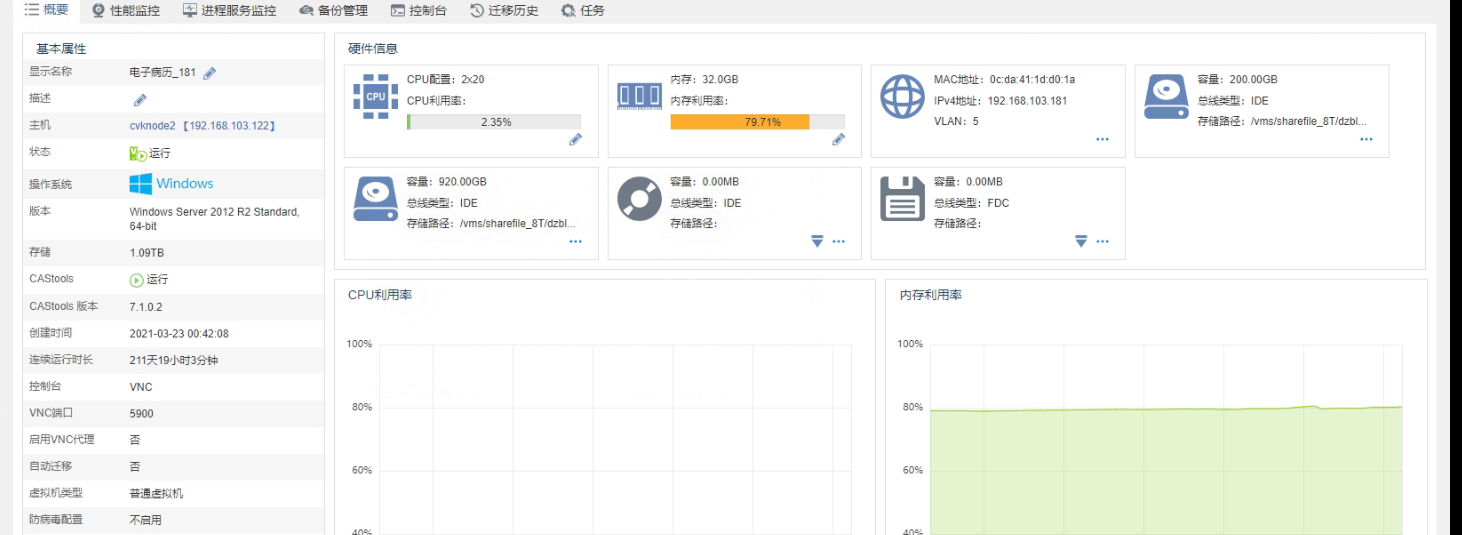Click creation time 2021-03-23 00:42:08
1462x535 pixels.
pyautogui.click(x=179, y=333)
